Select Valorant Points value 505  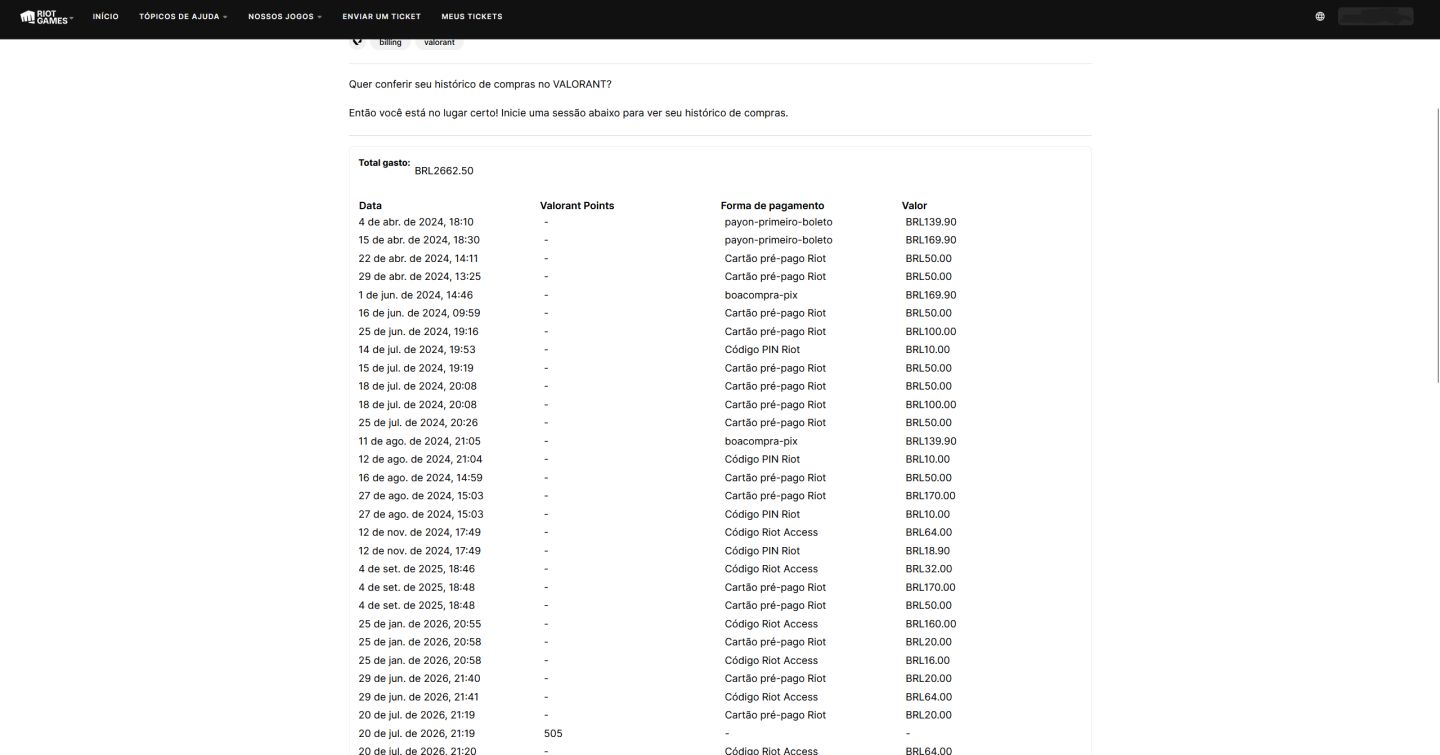point(553,734)
